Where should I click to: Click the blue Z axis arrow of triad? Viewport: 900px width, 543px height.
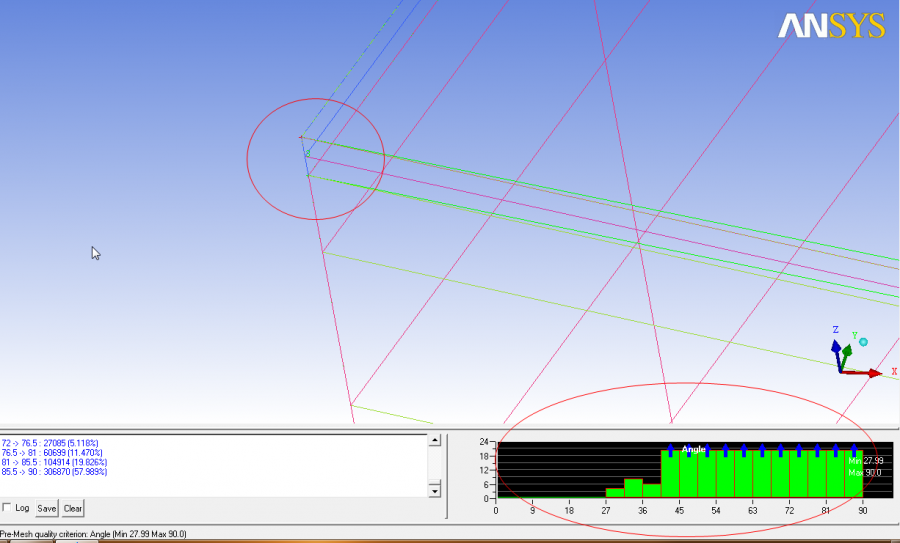coord(837,356)
